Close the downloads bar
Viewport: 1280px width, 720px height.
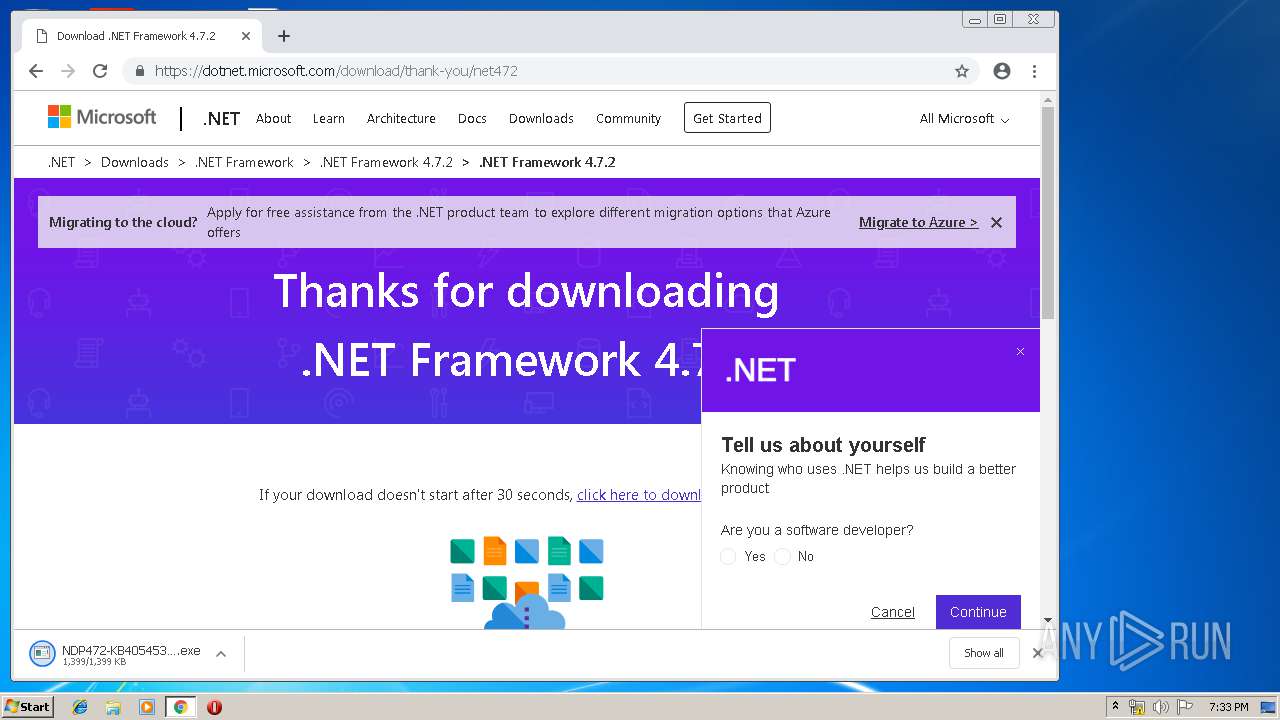pyautogui.click(x=1037, y=653)
